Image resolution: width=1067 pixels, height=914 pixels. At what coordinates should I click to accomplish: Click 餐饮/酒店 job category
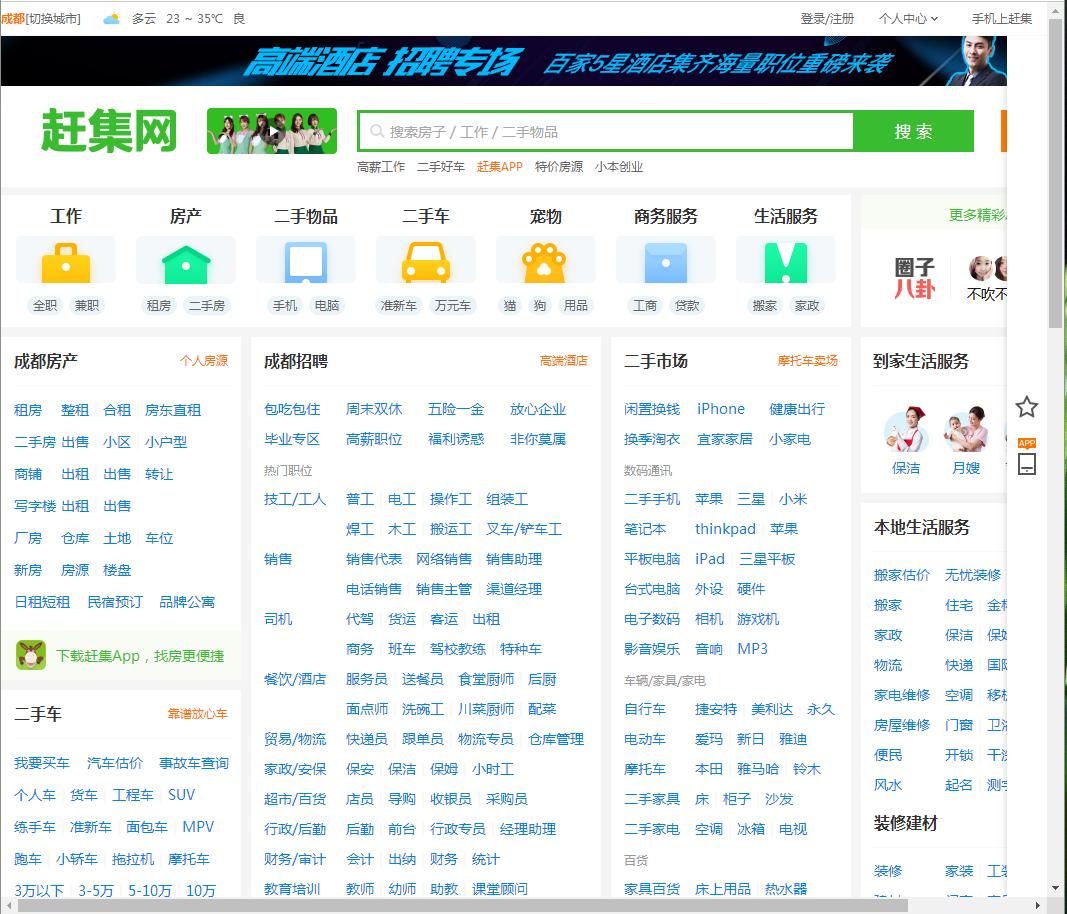[295, 679]
